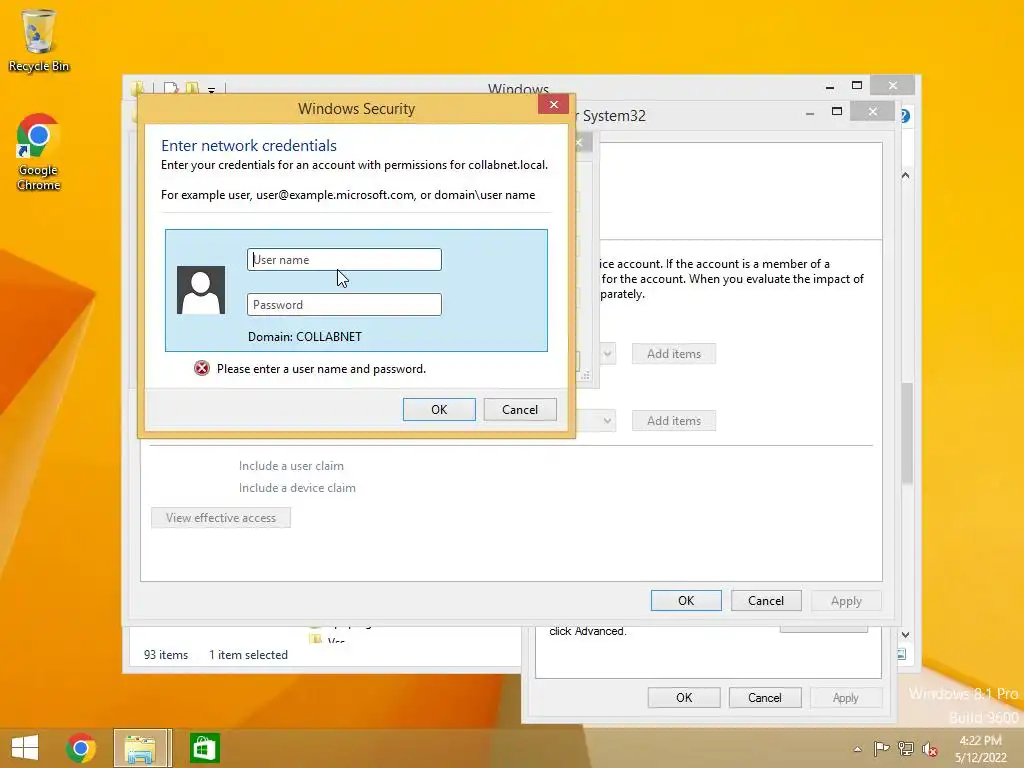
Task: Click the user avatar picture in credentials box
Action: [x=201, y=290]
